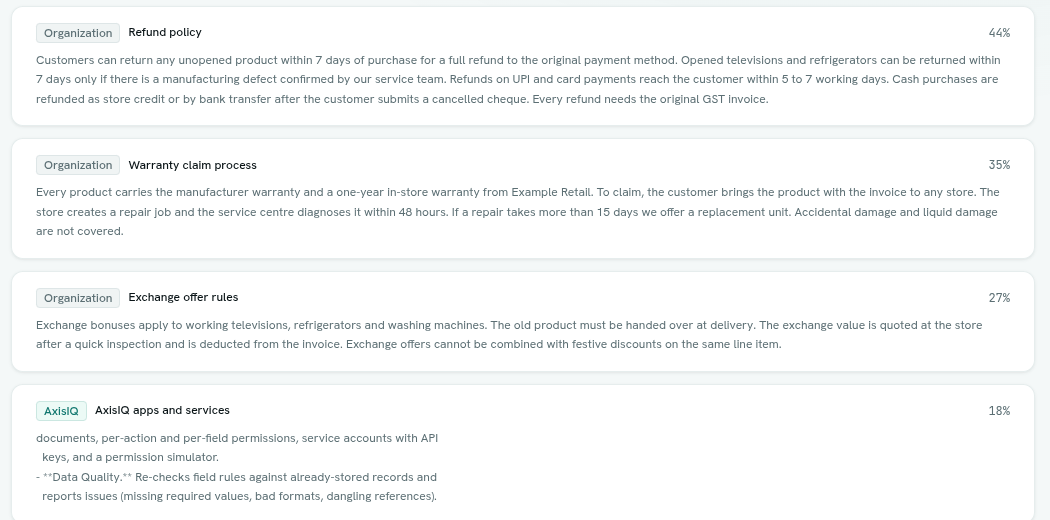Select the 27% relevance score
This screenshot has width=1050, height=520.
[x=999, y=298]
